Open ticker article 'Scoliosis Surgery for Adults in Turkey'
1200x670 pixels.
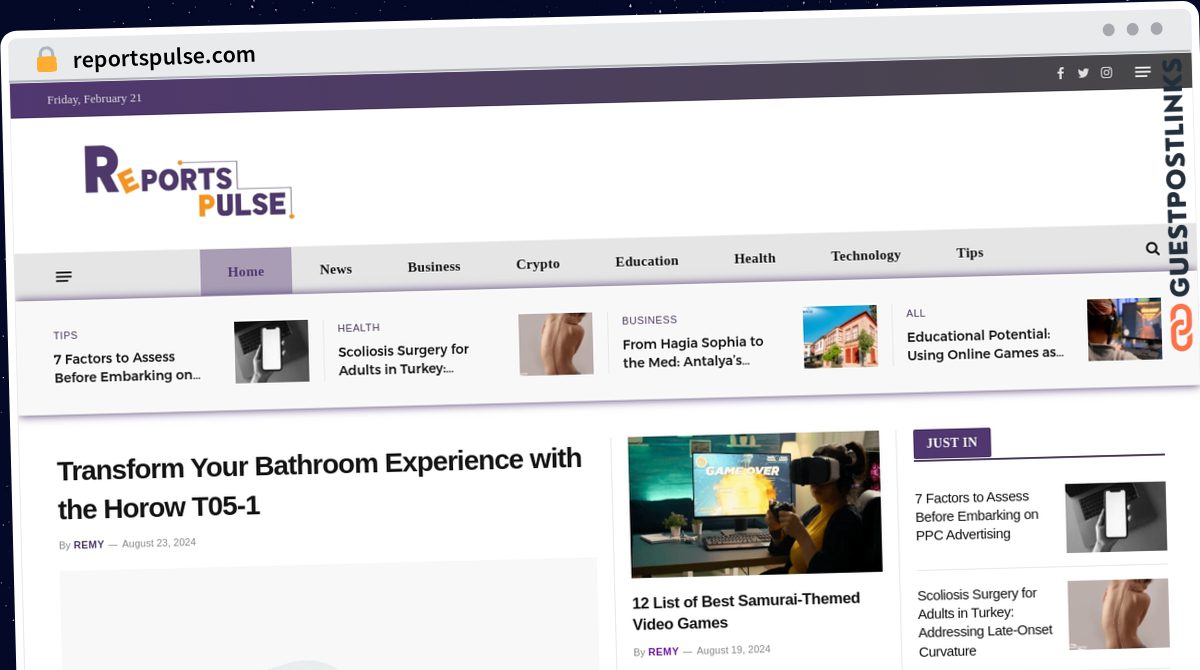pyautogui.click(x=404, y=359)
